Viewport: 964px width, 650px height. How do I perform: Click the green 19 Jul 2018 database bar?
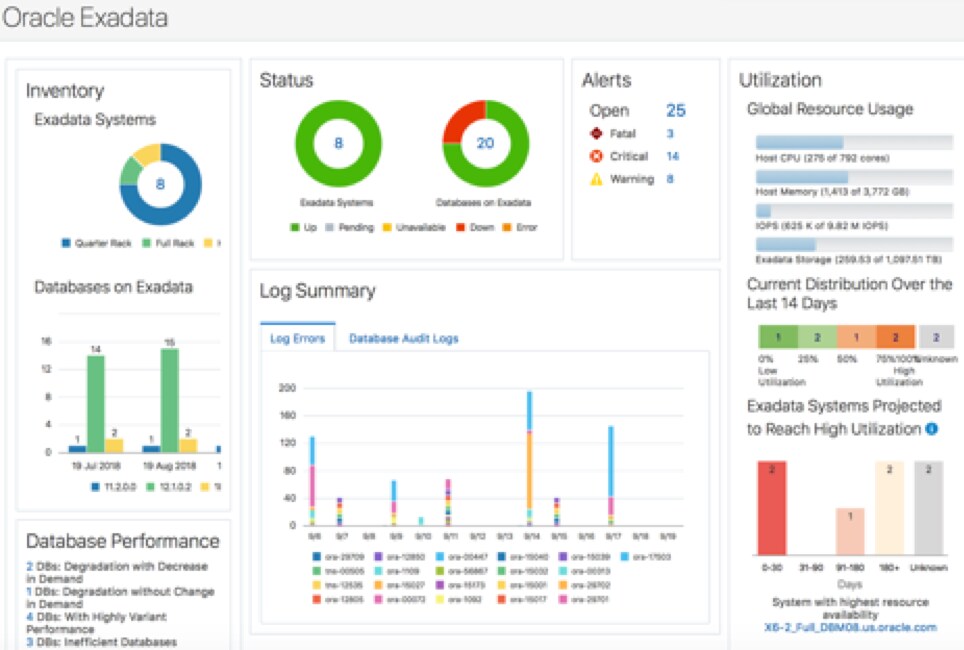[x=96, y=404]
